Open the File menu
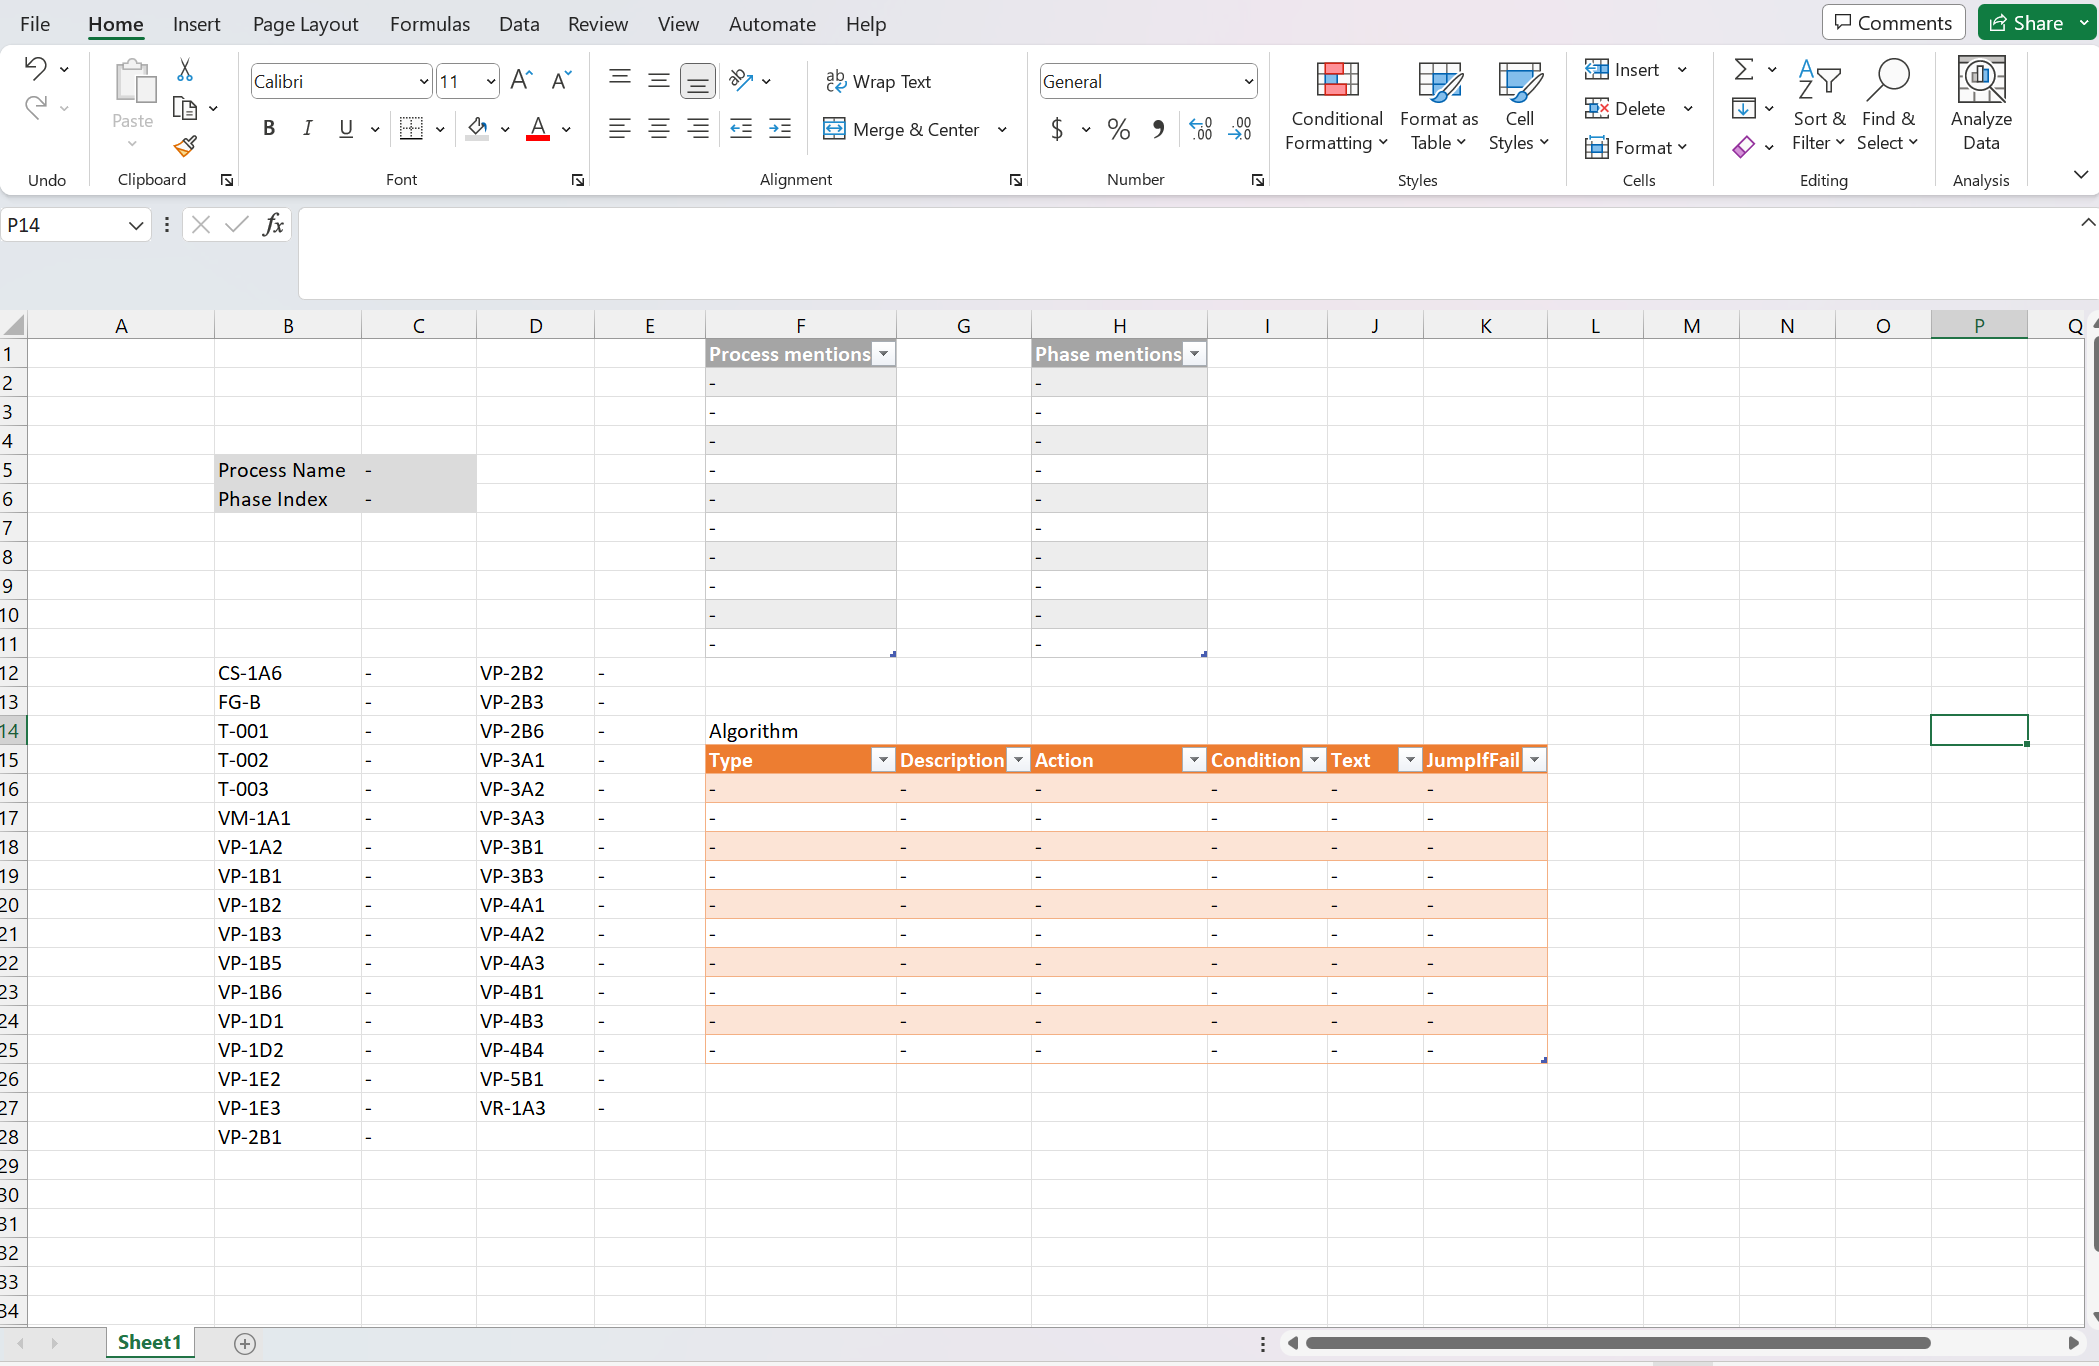The width and height of the screenshot is (2099, 1366). coord(35,24)
